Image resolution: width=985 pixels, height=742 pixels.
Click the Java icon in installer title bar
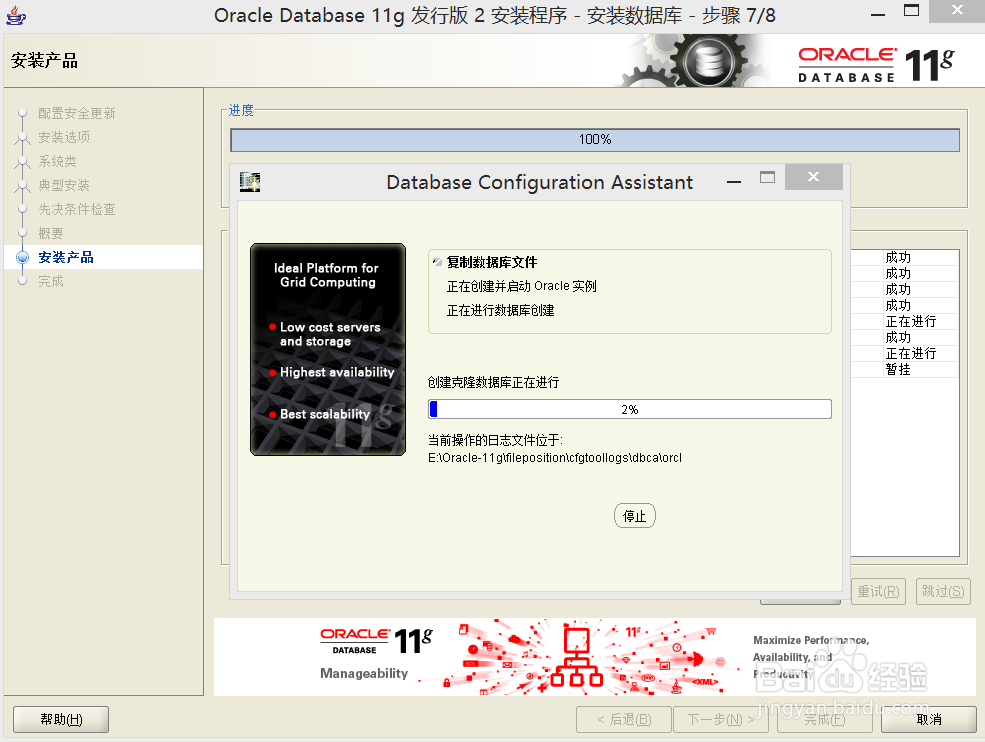click(16, 15)
